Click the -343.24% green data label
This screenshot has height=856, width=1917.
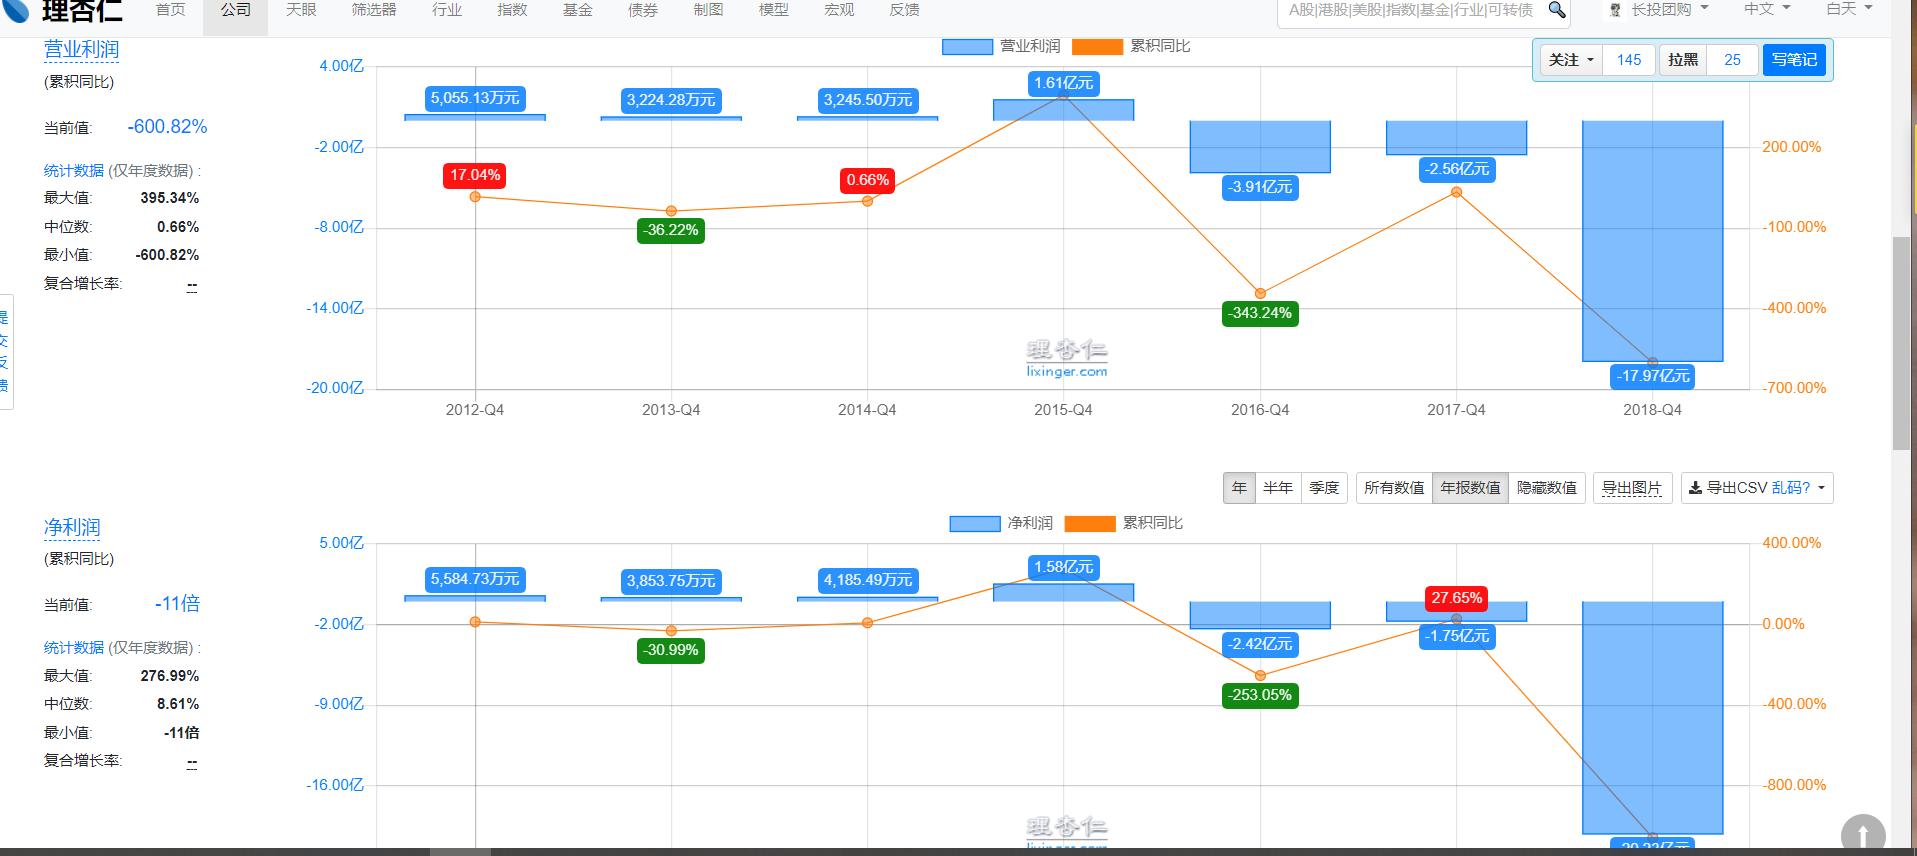[1260, 313]
